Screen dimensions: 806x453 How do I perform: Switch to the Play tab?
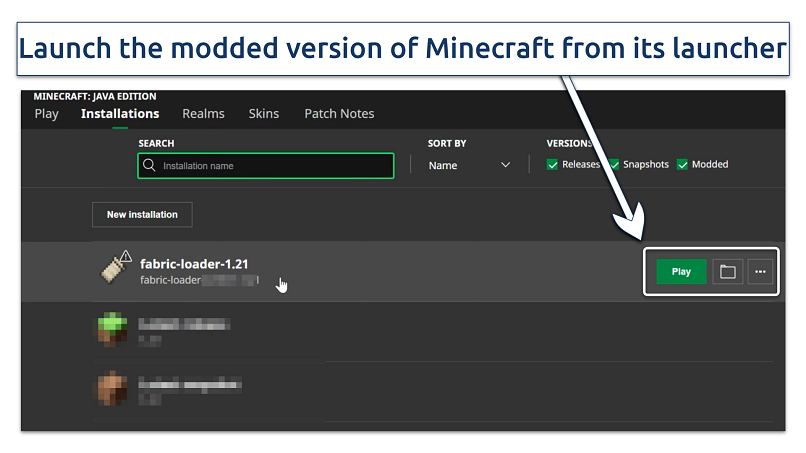(46, 114)
